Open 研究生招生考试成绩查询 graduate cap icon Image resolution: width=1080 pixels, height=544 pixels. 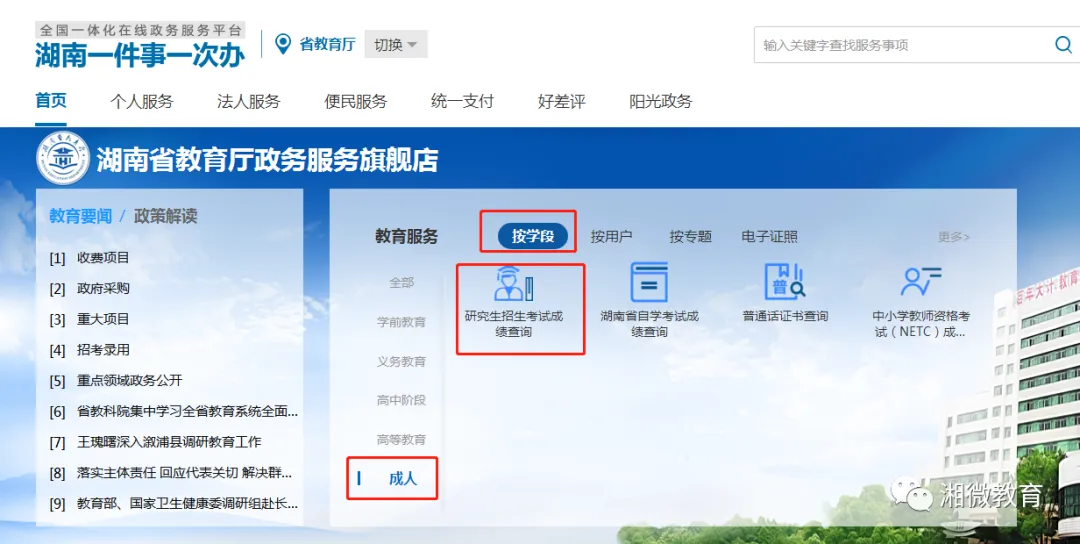(514, 283)
